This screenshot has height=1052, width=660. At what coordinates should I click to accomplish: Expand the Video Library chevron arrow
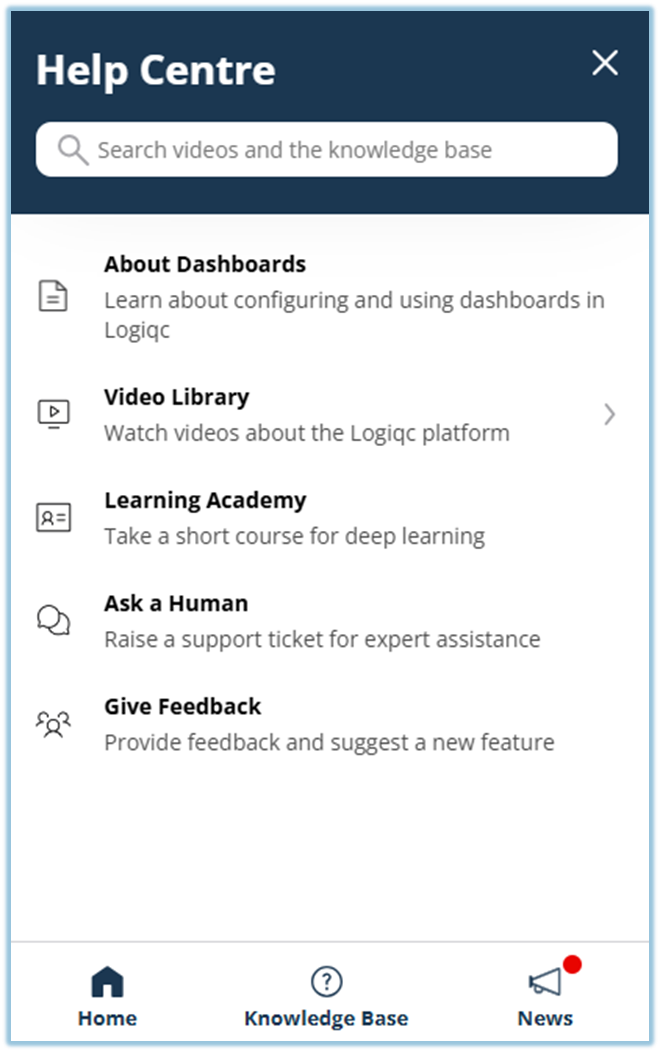(x=611, y=413)
